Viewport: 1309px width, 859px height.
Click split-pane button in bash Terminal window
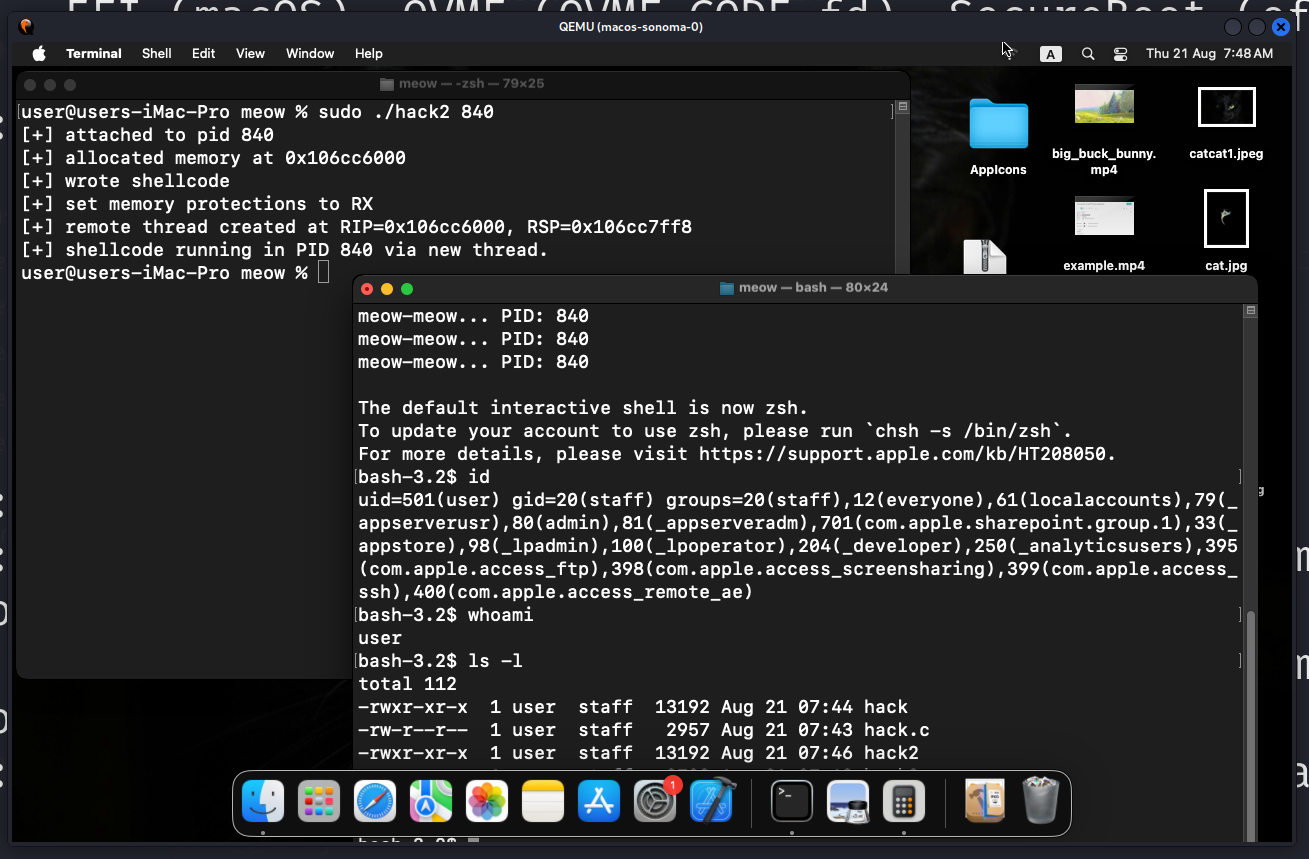[x=1250, y=312]
